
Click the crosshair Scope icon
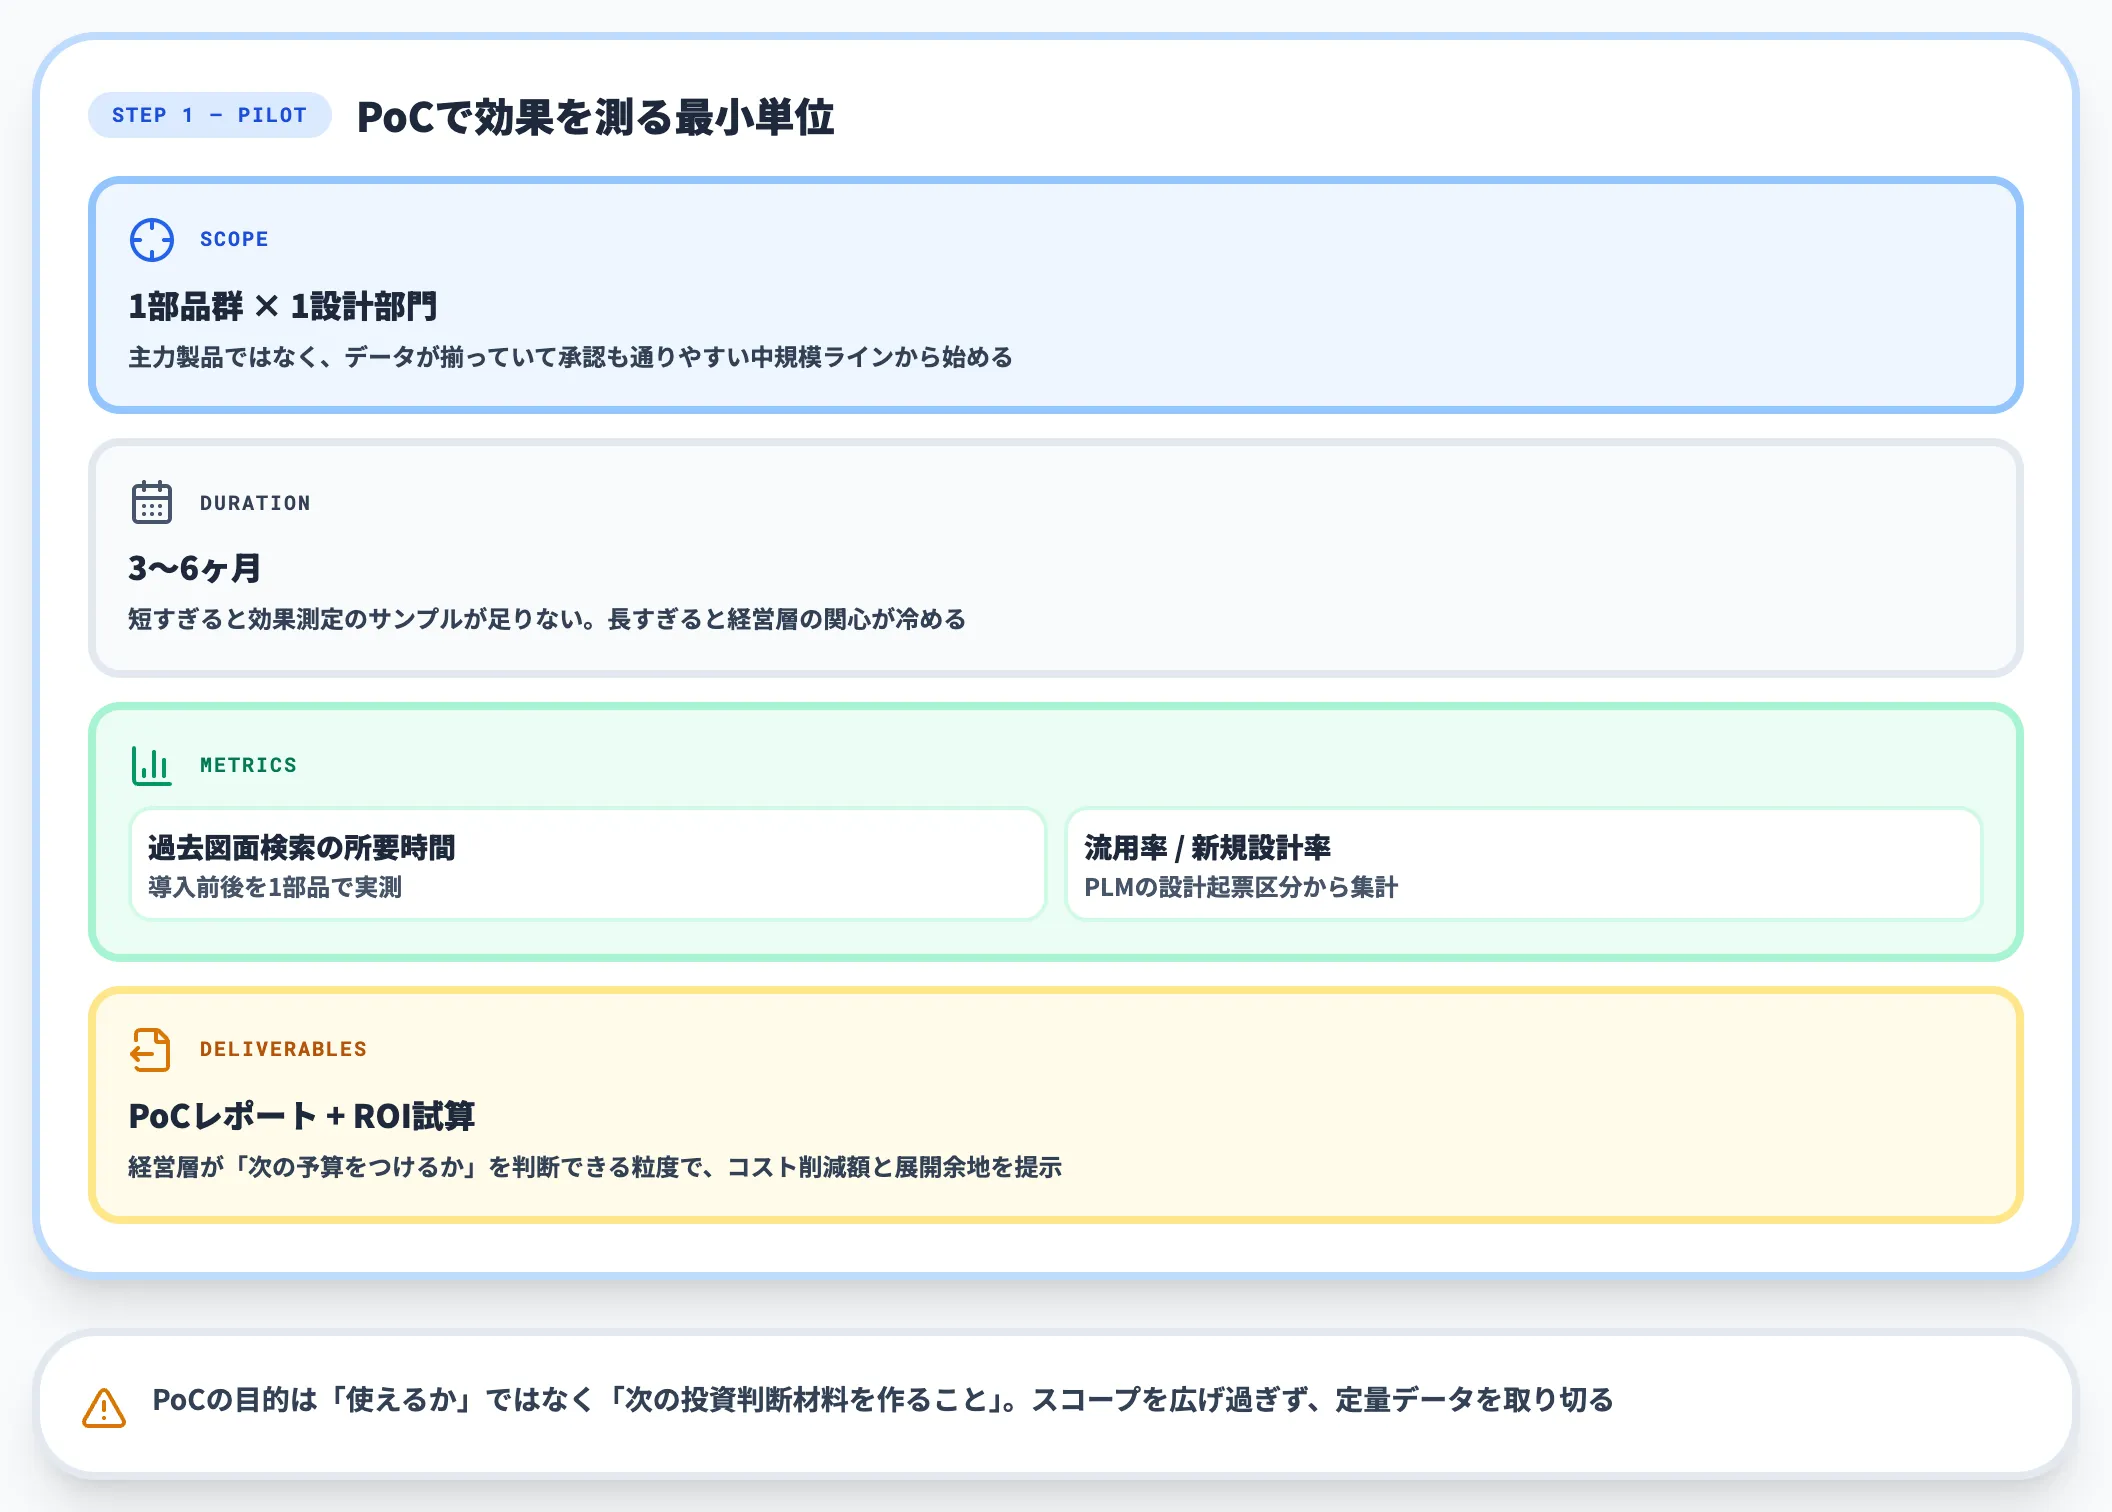point(152,240)
